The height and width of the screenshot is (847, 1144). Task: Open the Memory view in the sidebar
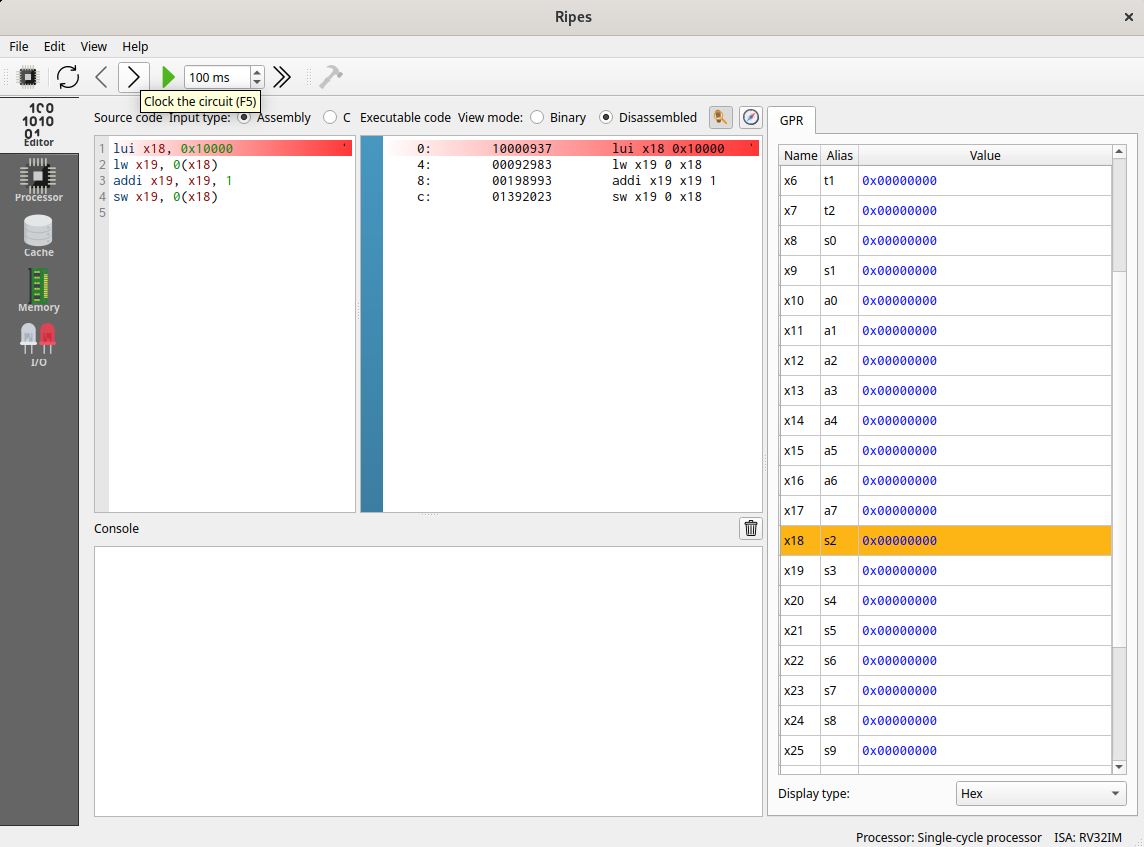[39, 290]
